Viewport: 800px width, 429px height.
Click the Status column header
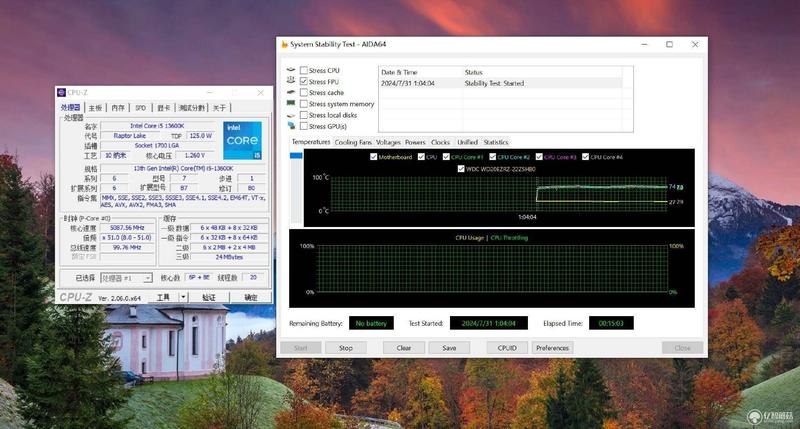click(543, 72)
